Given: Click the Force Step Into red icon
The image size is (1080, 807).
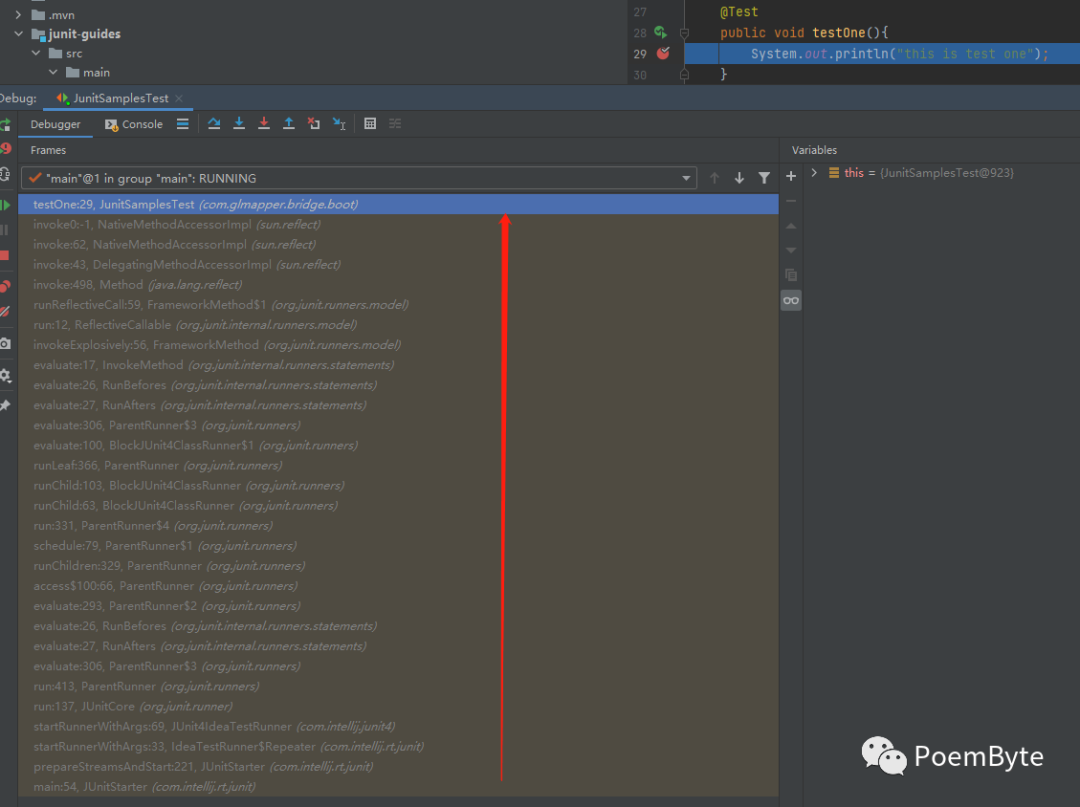Looking at the screenshot, I should click(264, 124).
